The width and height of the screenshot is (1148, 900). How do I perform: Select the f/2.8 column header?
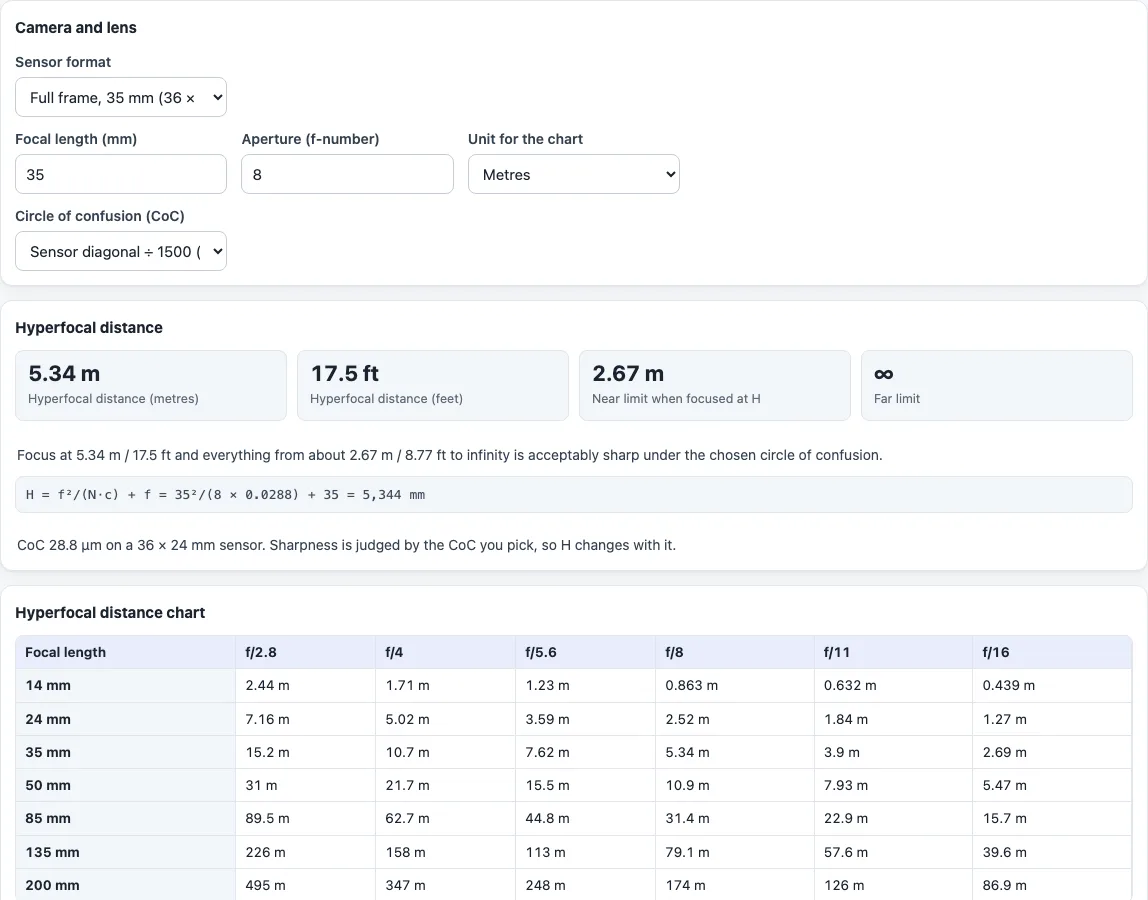[x=305, y=652]
